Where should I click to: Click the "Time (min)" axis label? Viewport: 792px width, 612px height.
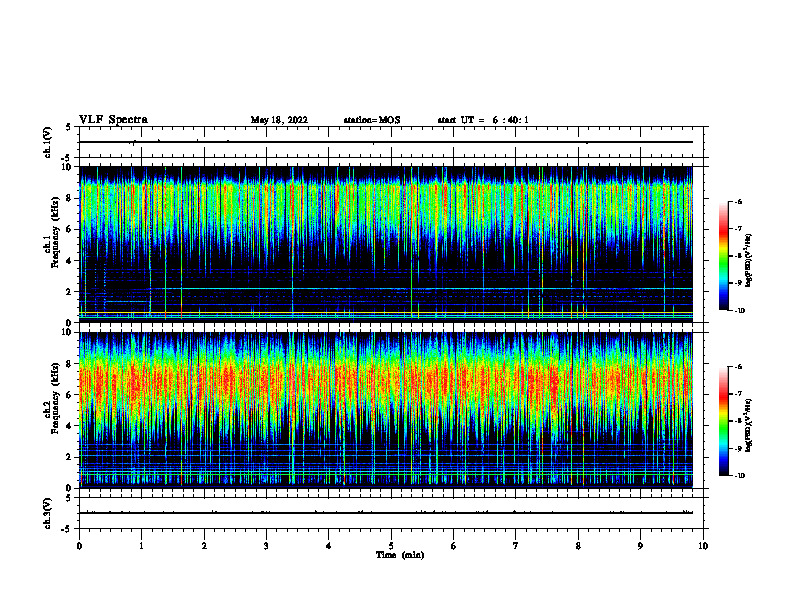[x=400, y=555]
